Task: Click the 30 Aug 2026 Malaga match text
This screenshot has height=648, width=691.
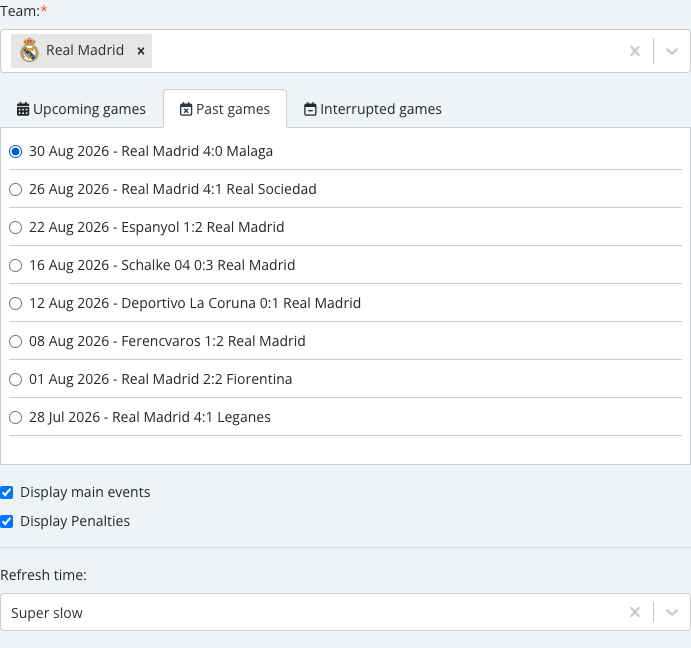Action: pyautogui.click(x=151, y=151)
